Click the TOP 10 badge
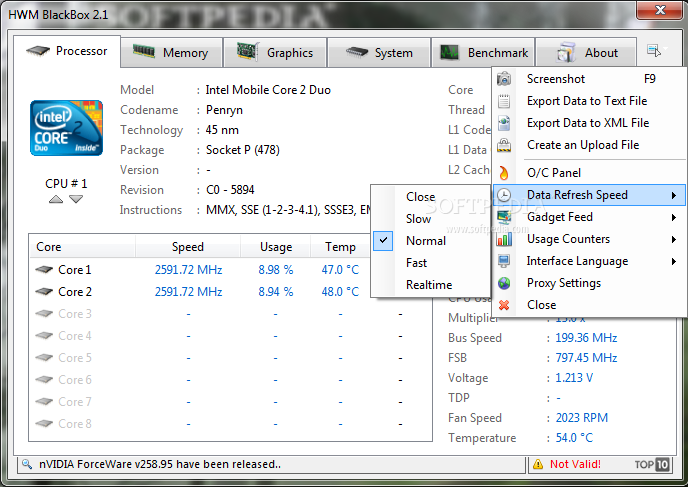688x487 pixels. [652, 464]
